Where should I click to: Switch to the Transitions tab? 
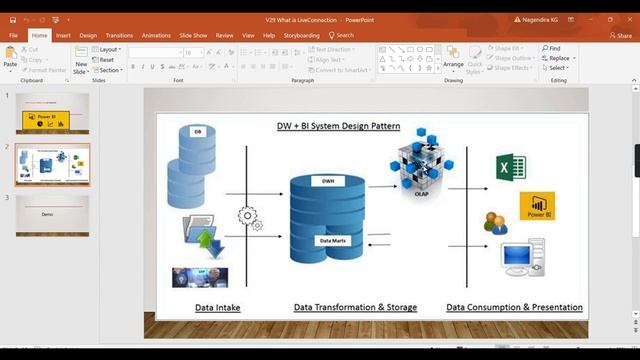tap(119, 36)
